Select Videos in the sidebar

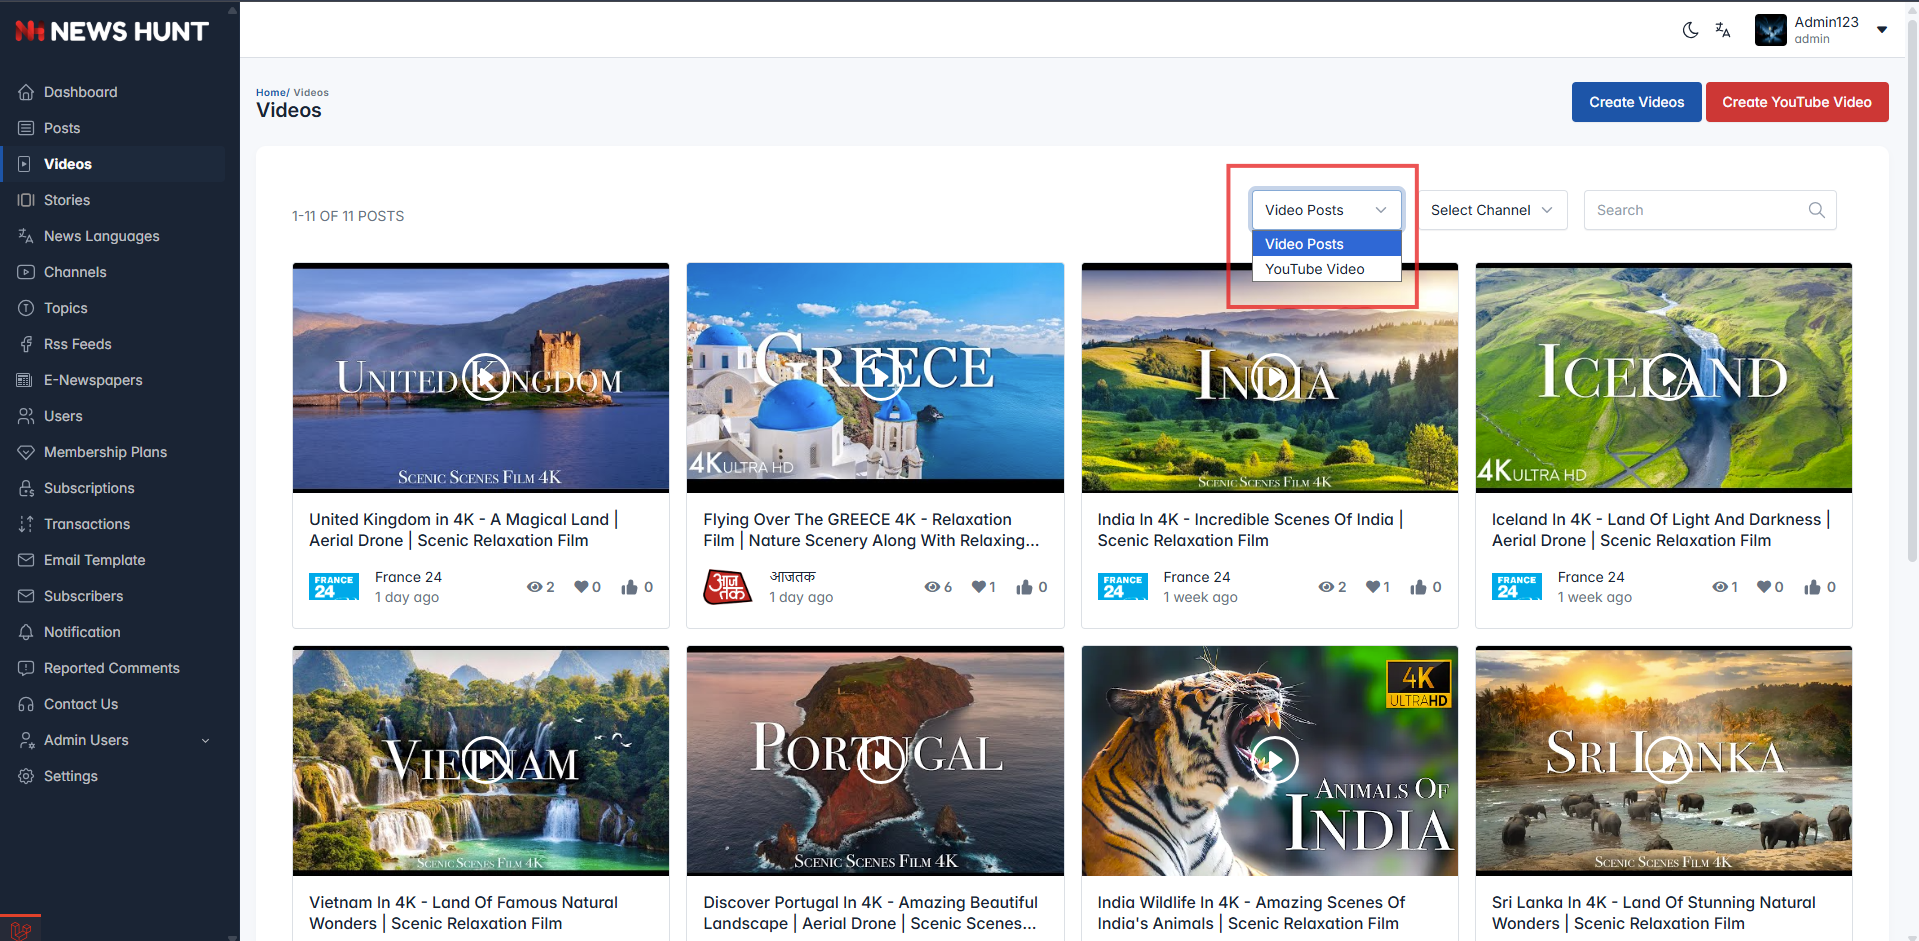[67, 164]
